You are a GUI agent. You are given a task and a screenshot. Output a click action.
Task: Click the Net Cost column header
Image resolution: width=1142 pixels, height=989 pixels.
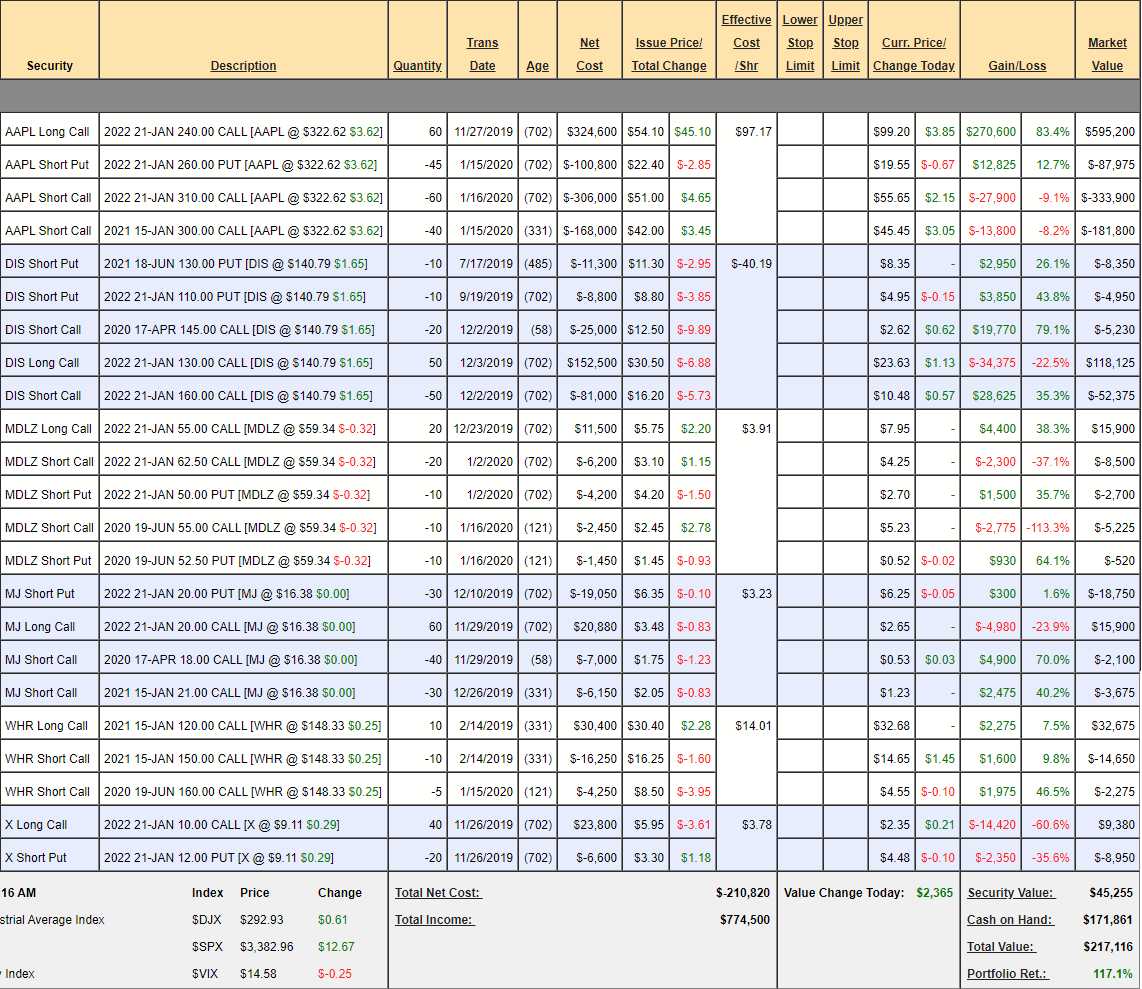click(590, 54)
